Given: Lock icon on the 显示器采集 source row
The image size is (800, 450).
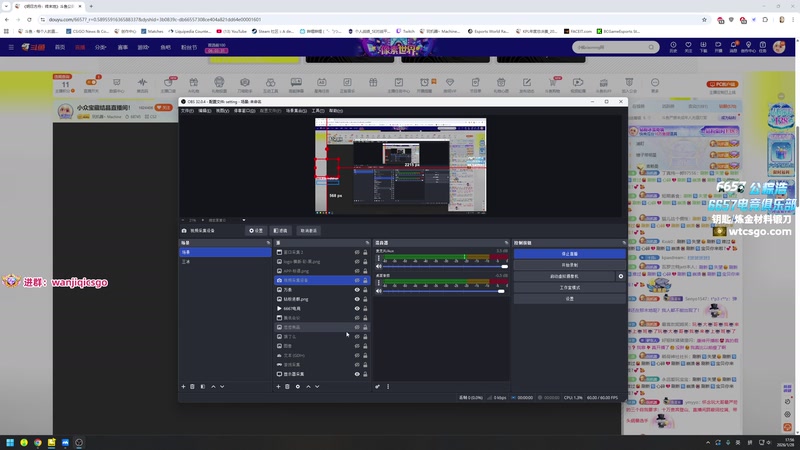Looking at the screenshot, I should 365,374.
